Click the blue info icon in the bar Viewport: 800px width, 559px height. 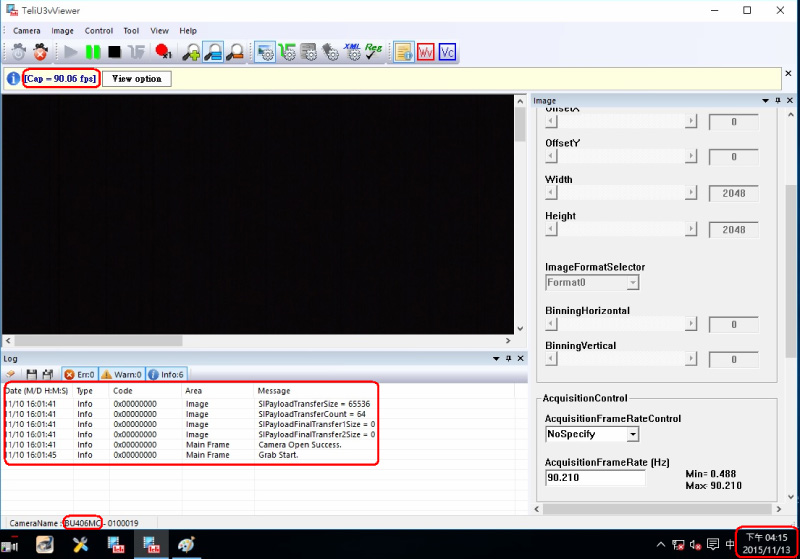13,79
